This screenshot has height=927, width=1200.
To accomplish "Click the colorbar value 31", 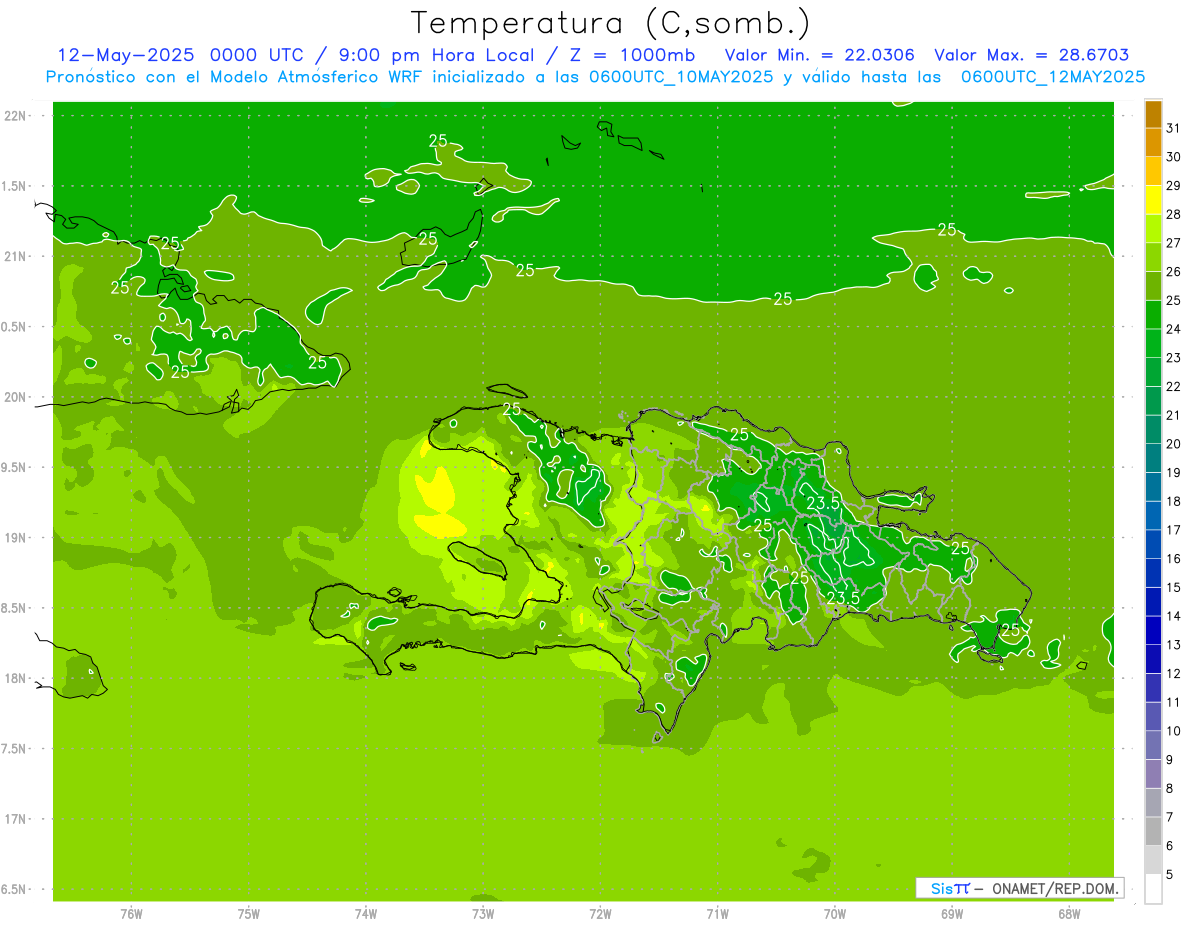I will (x=1173, y=128).
